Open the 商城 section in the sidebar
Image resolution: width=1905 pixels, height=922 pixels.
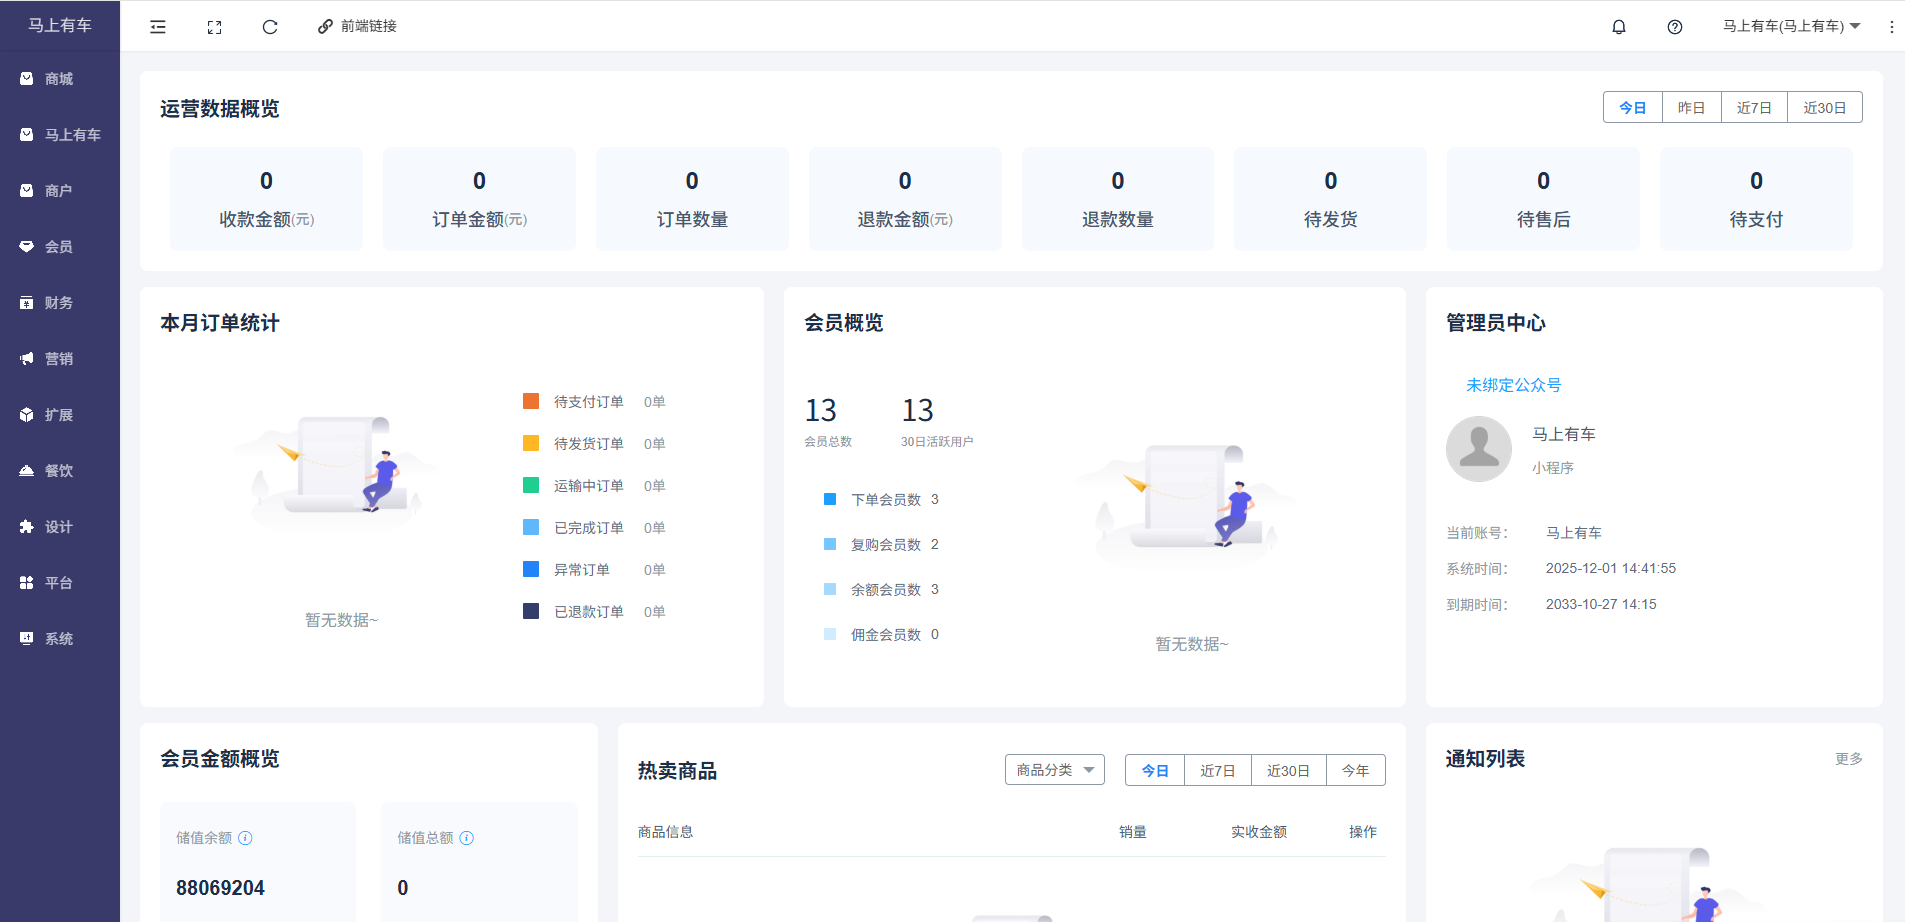click(x=60, y=78)
